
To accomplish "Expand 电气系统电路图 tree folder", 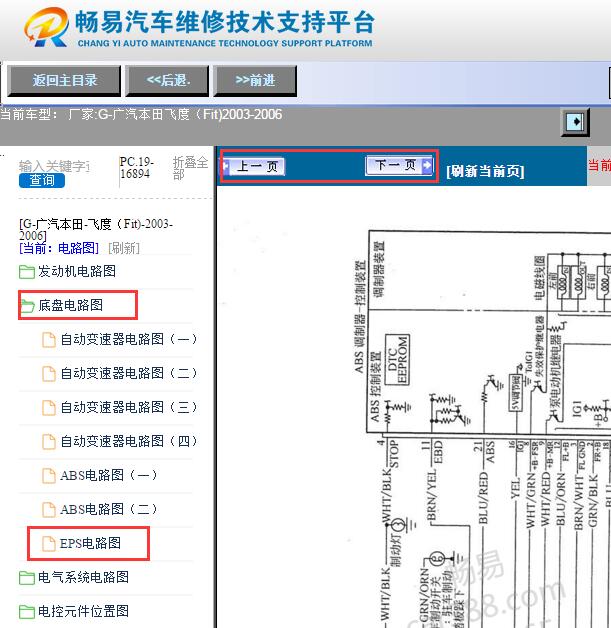I will point(83,578).
